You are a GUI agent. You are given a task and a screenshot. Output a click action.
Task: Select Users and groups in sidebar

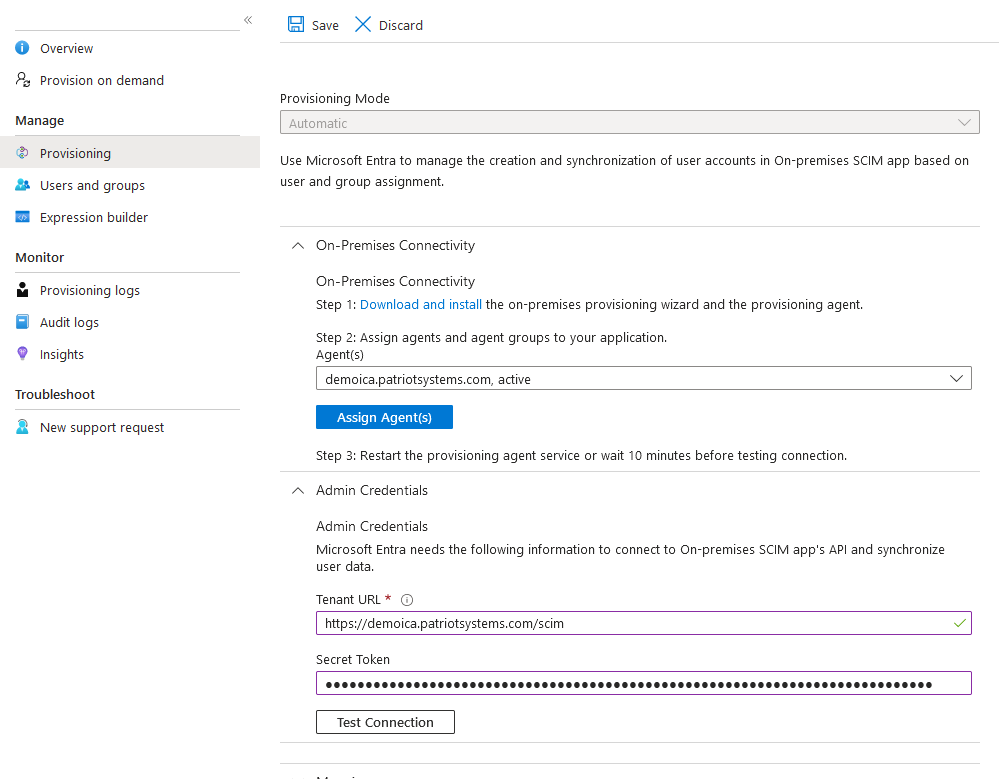click(x=92, y=185)
